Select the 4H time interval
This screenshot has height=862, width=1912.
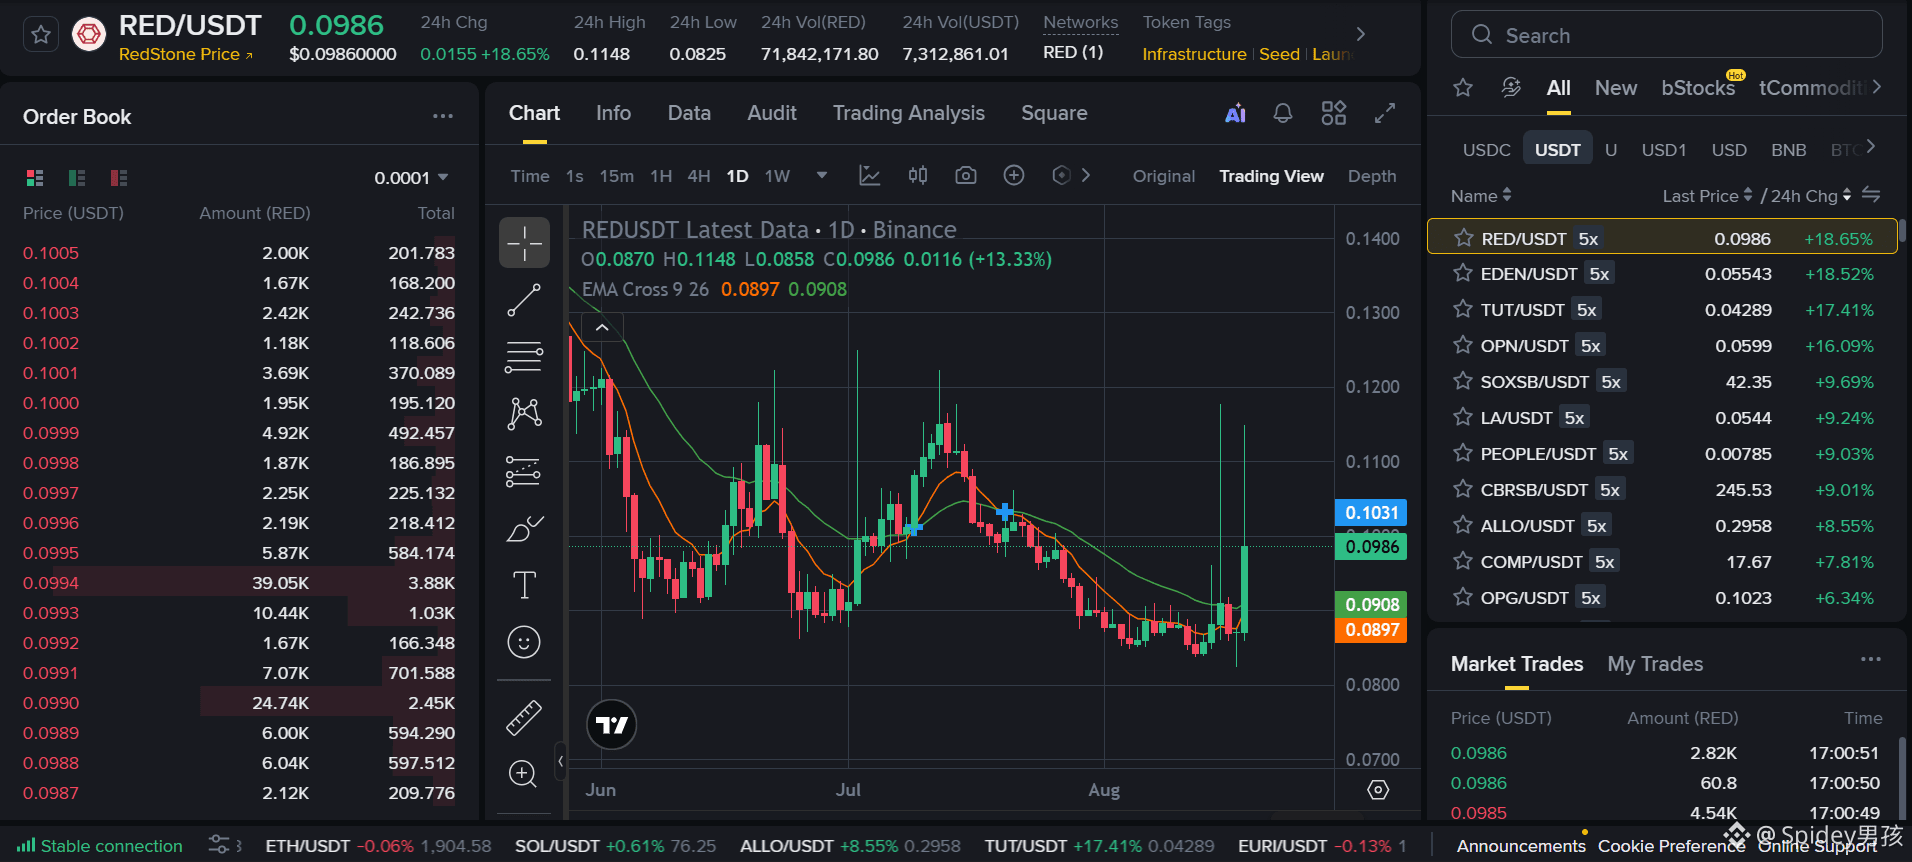(699, 176)
